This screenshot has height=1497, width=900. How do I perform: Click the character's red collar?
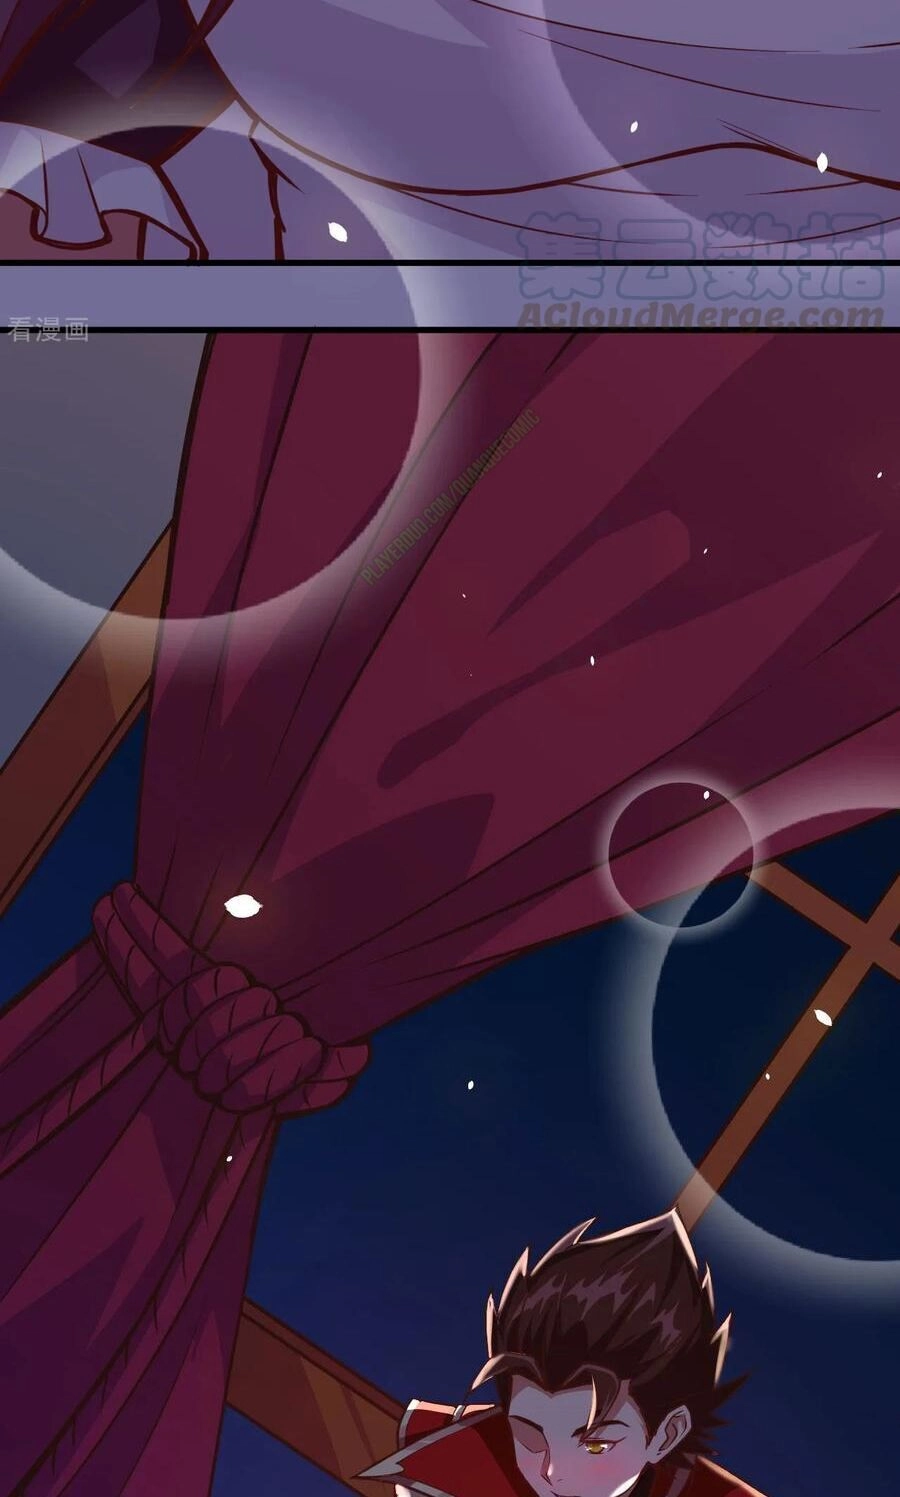[x=420, y=1450]
